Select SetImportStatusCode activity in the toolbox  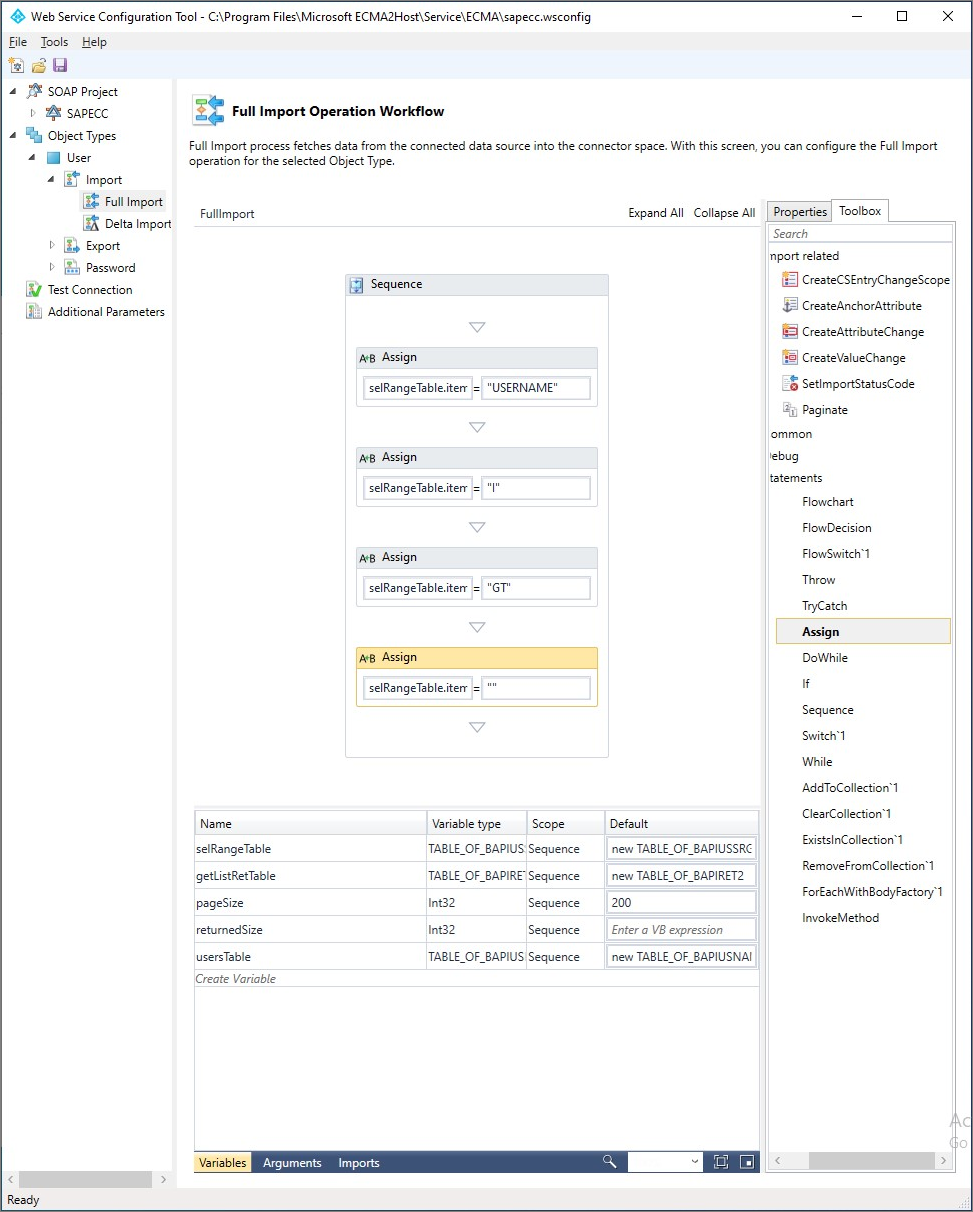pyautogui.click(x=857, y=384)
